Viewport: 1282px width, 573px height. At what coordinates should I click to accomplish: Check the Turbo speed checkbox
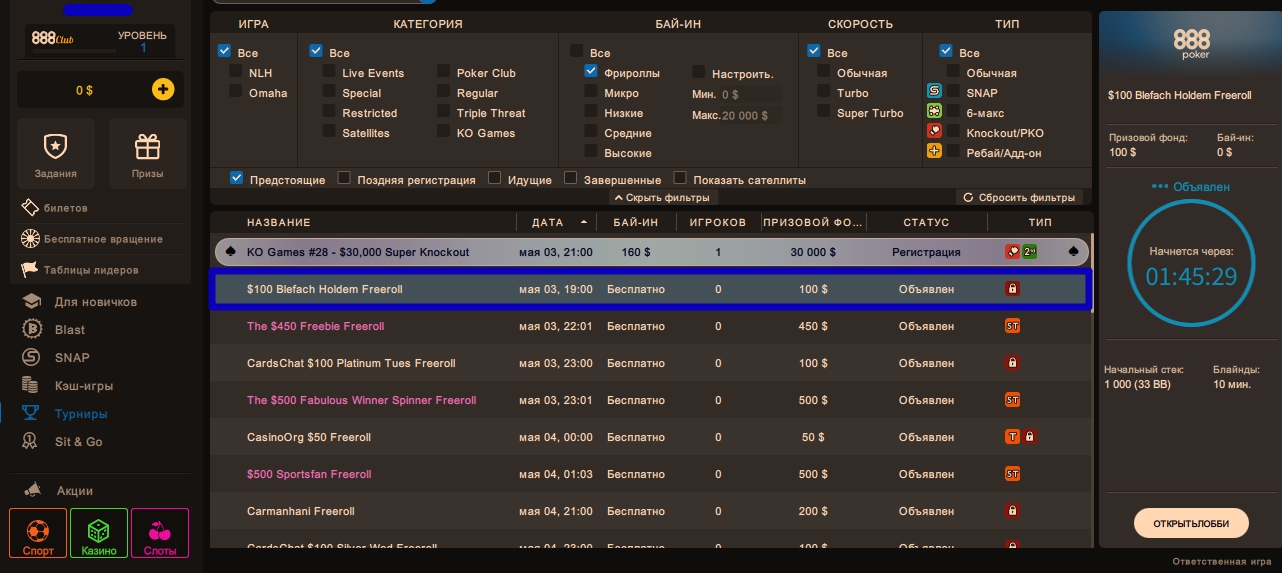(x=824, y=92)
